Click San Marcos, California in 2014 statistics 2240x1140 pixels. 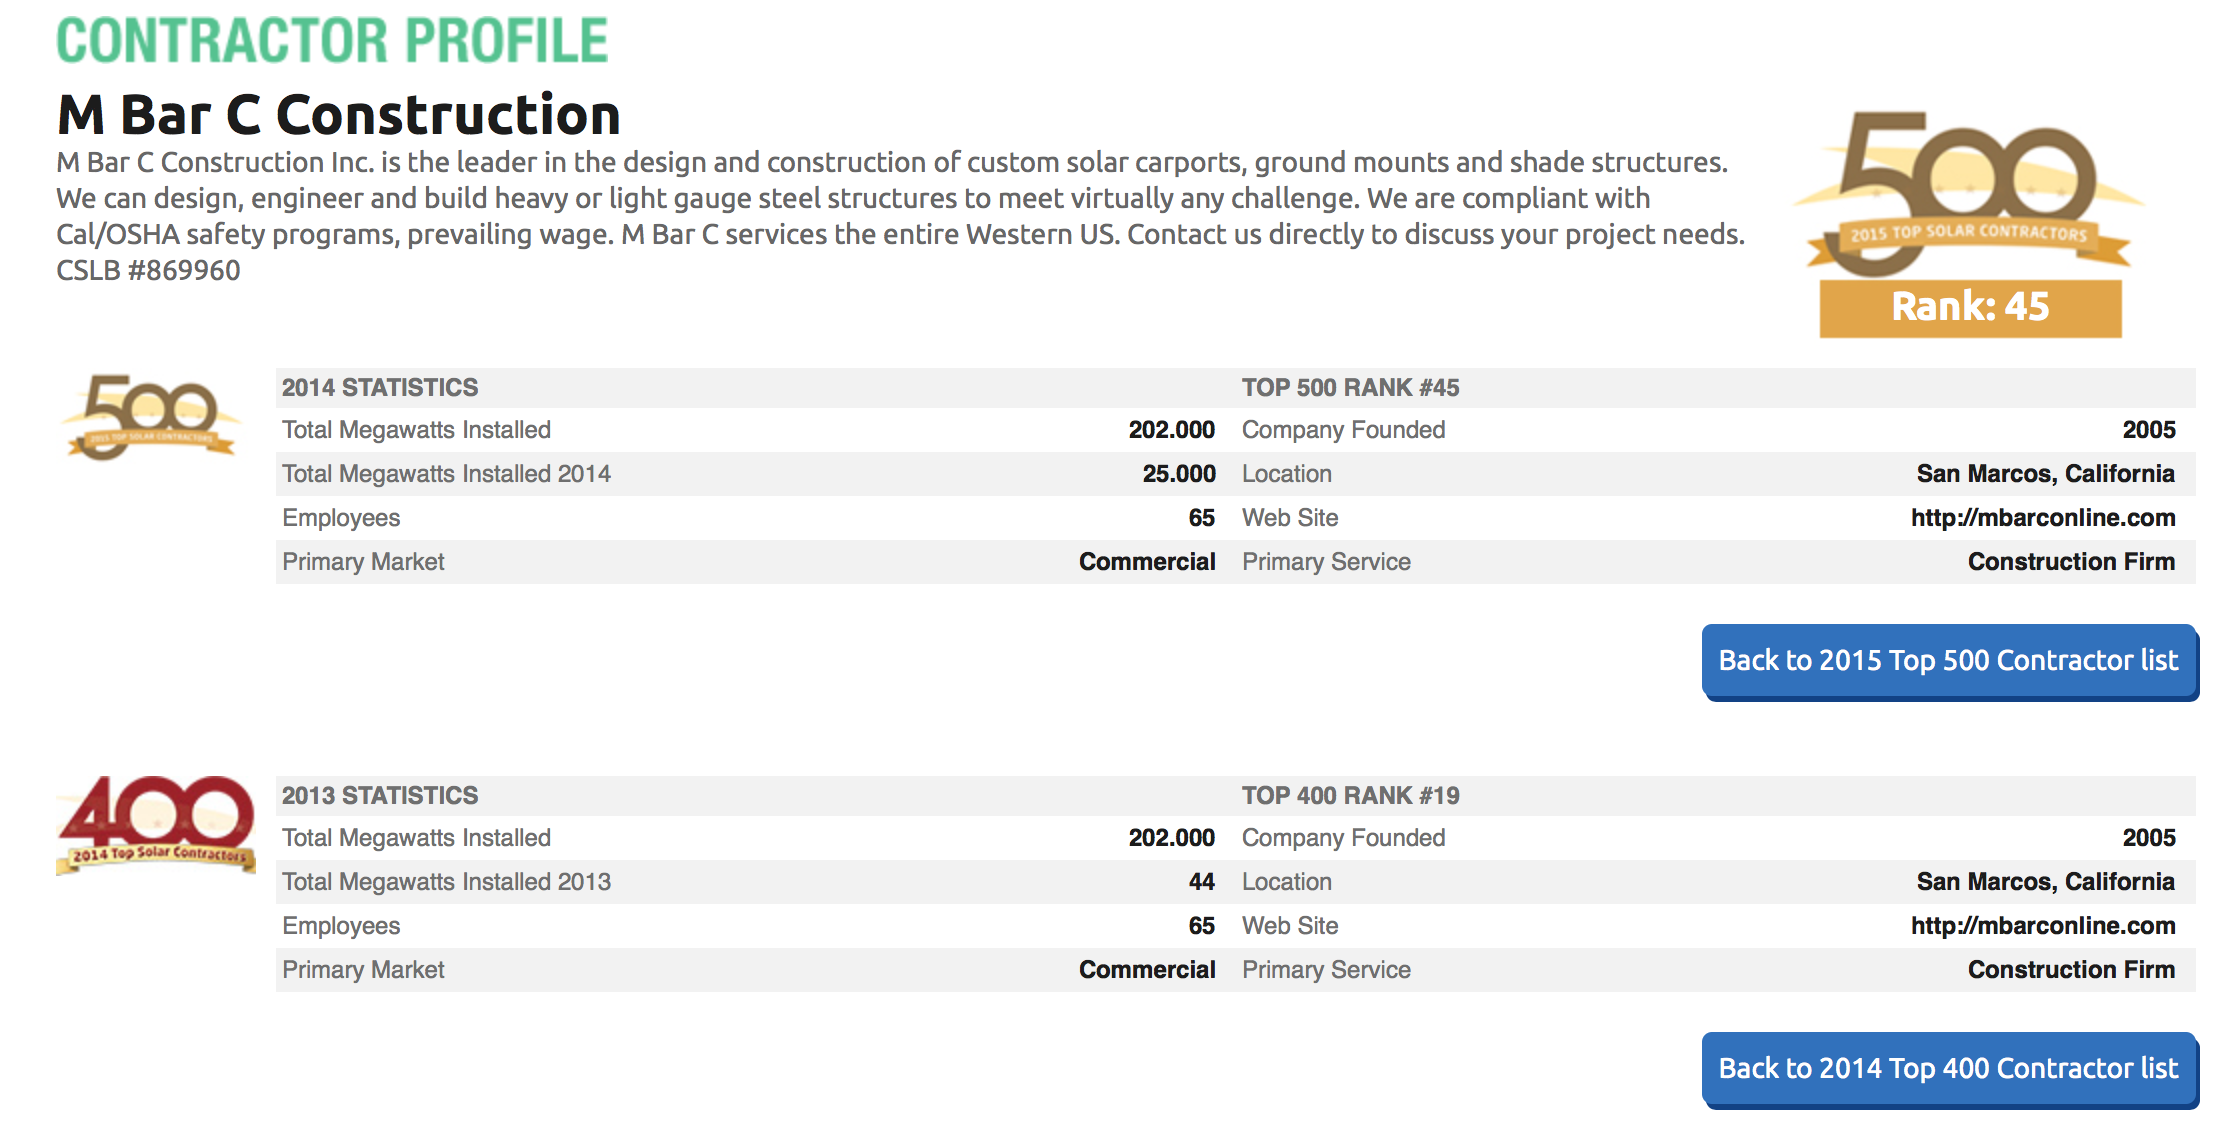click(x=2045, y=474)
